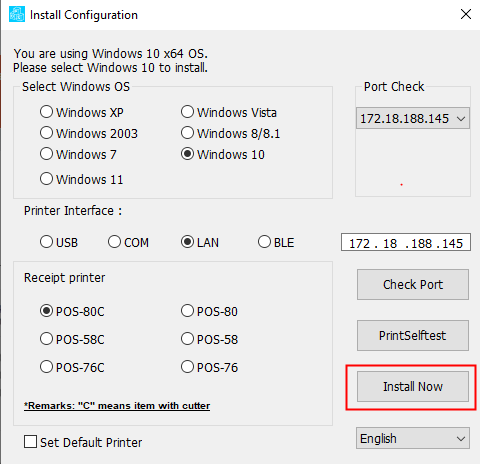The image size is (480, 464).
Task: Set printer interface to USB
Action: (59, 242)
